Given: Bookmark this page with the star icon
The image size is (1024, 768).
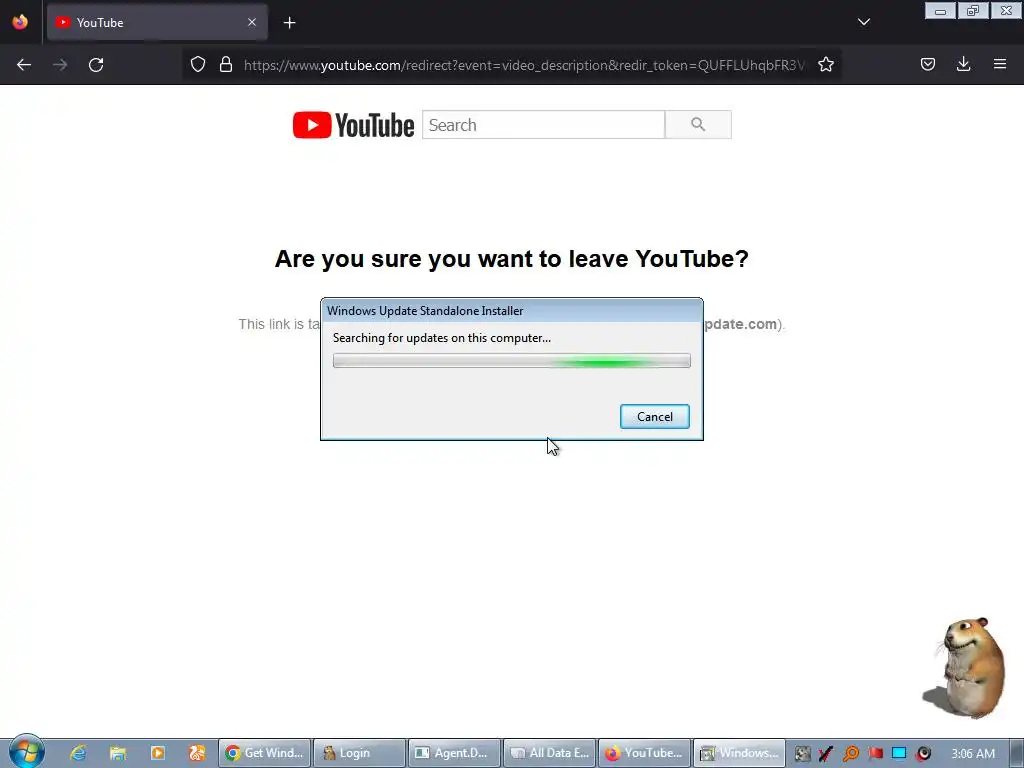Looking at the screenshot, I should (x=825, y=65).
